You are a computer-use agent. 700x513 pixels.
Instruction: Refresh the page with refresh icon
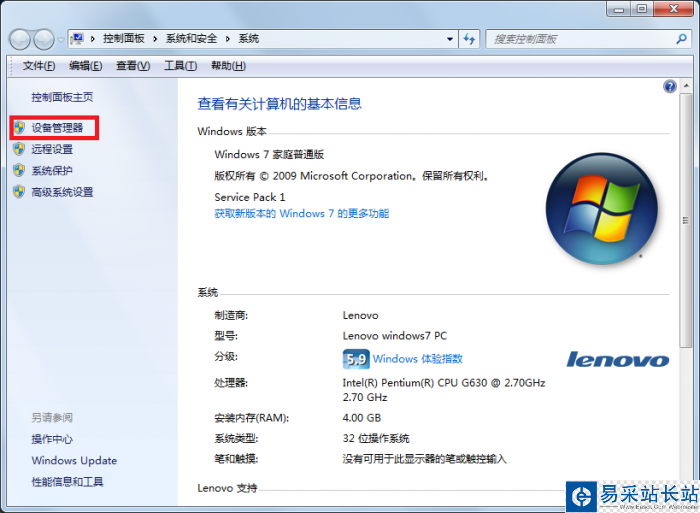tap(469, 39)
